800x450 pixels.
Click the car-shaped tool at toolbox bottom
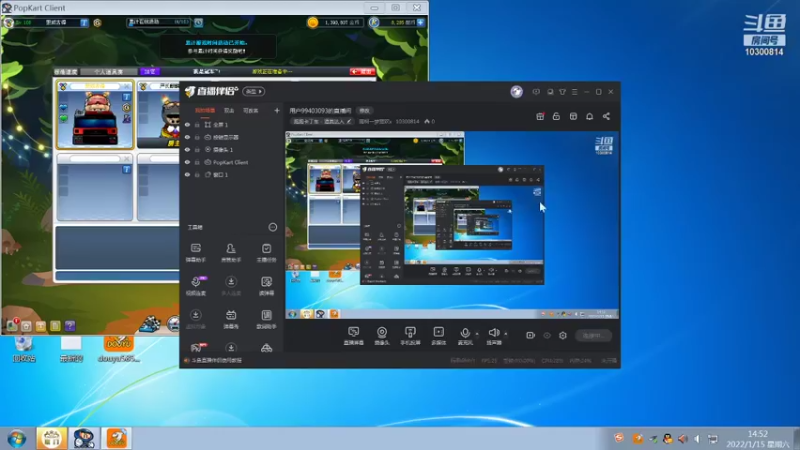[266, 348]
